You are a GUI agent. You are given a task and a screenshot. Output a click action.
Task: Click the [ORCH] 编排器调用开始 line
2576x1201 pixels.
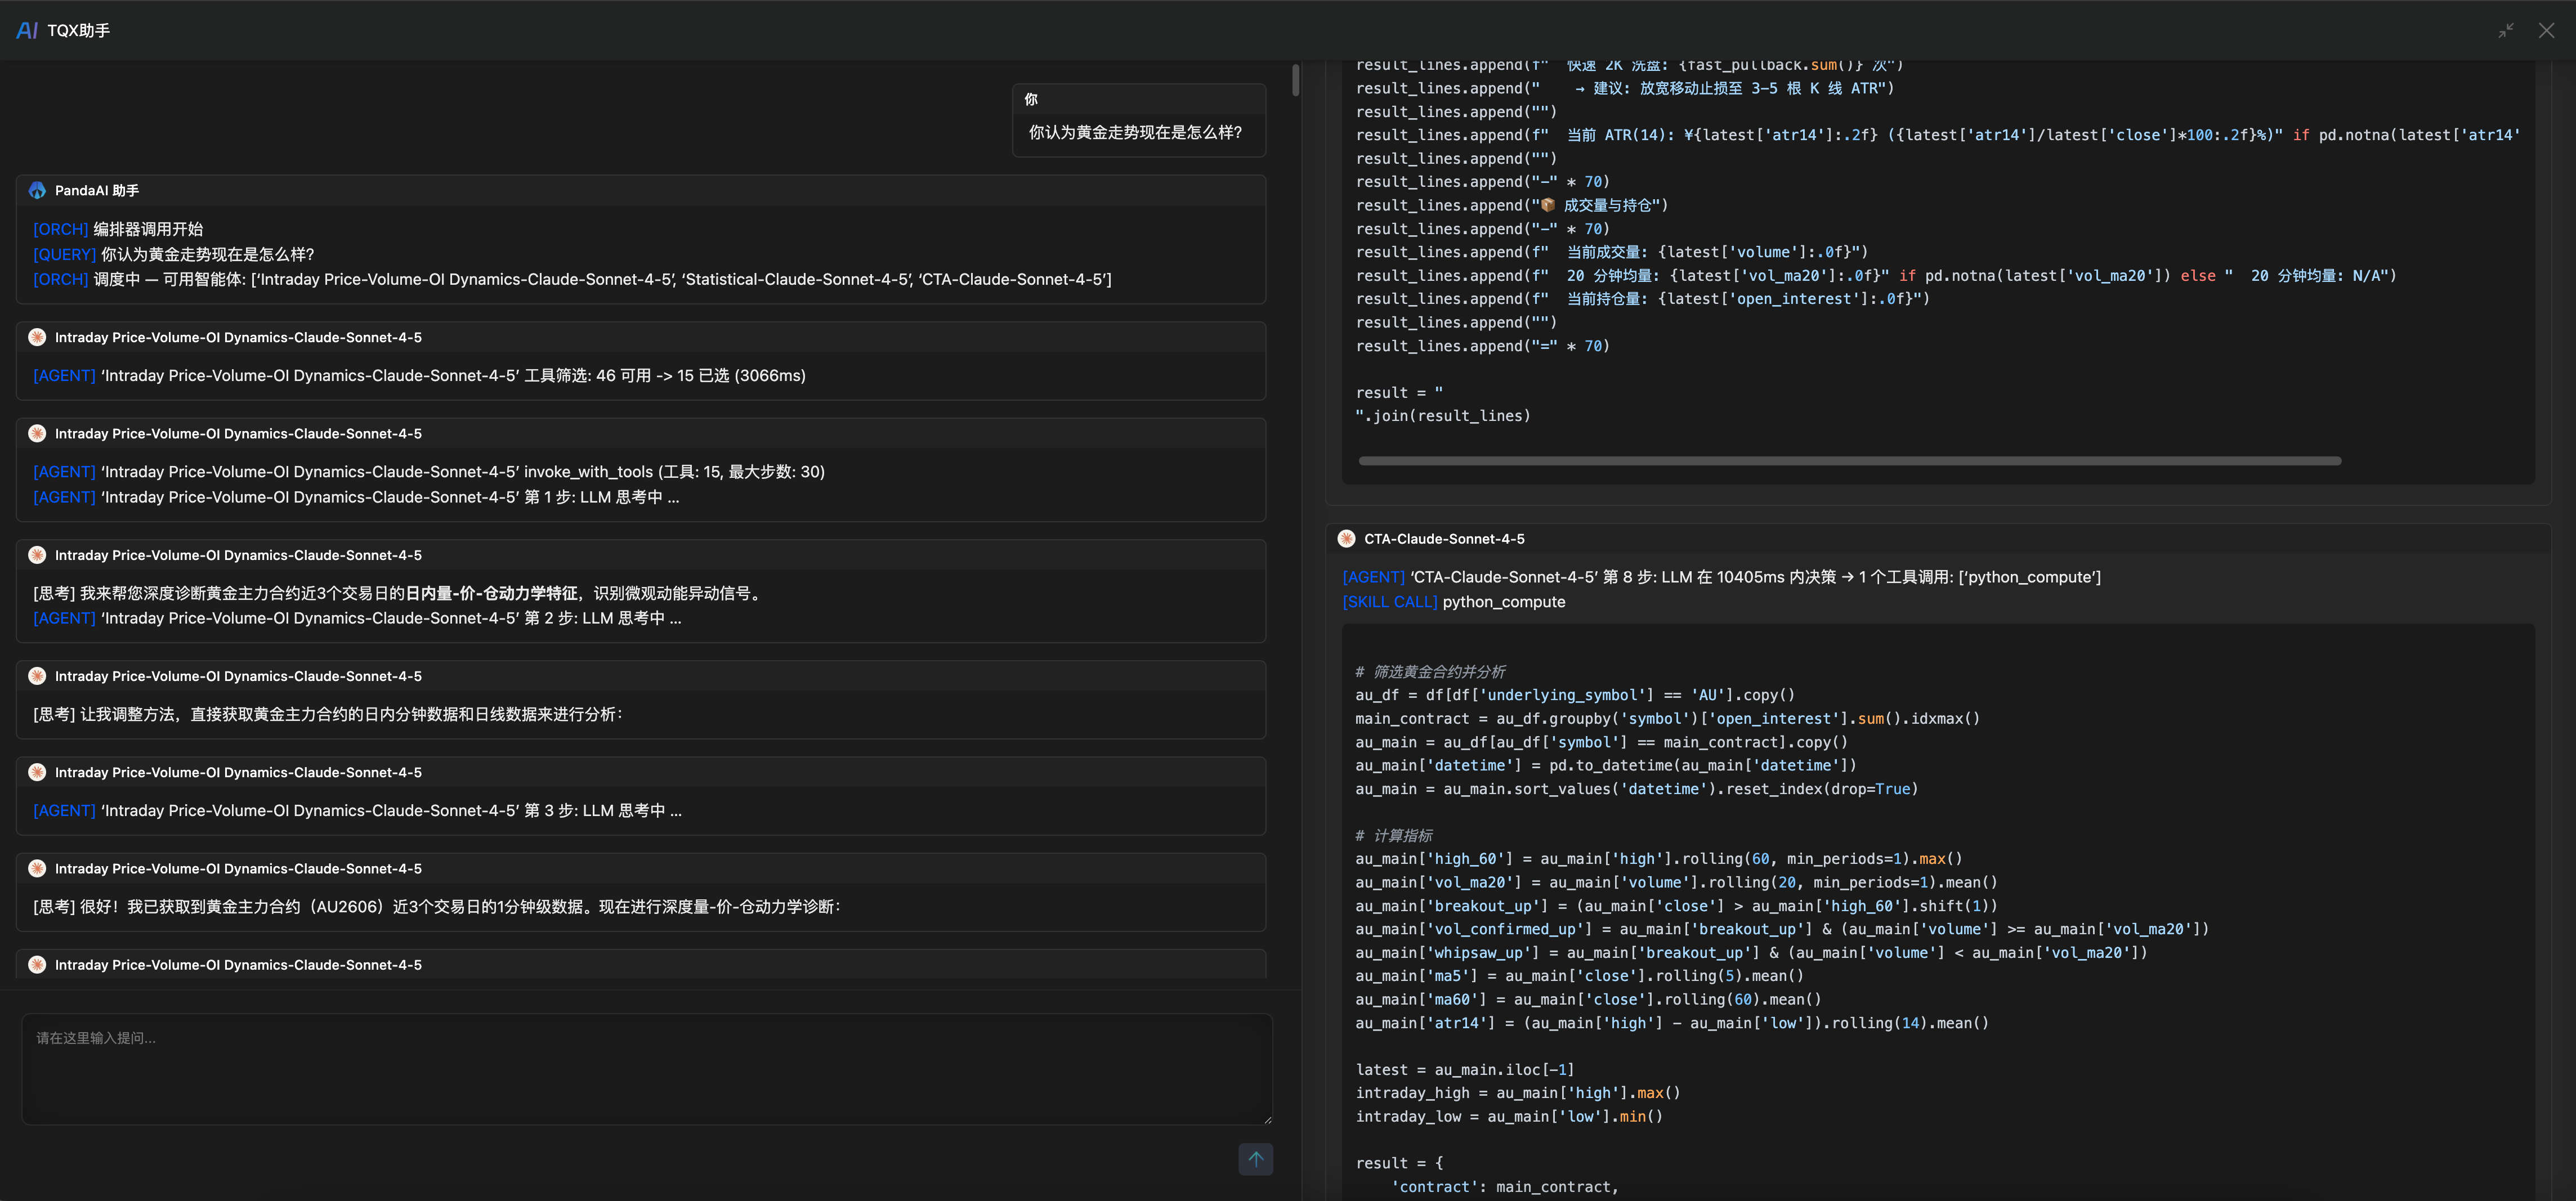(118, 229)
